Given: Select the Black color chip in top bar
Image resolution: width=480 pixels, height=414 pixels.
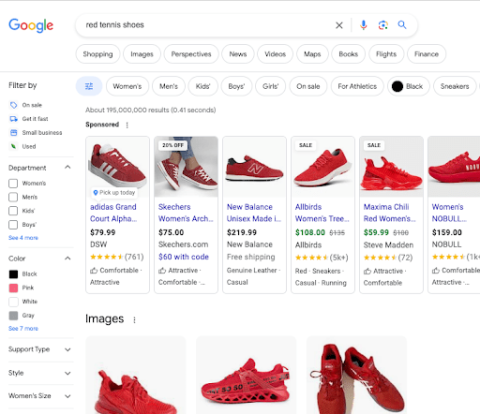Looking at the screenshot, I should 408,86.
